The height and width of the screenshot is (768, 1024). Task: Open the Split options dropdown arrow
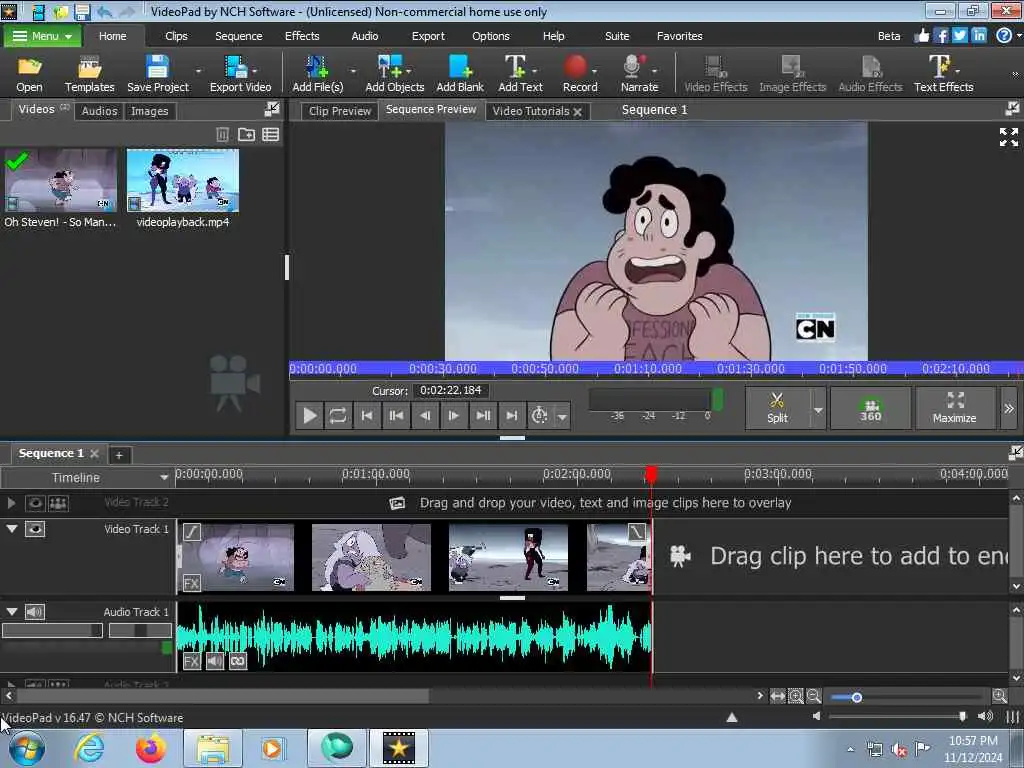click(x=818, y=410)
